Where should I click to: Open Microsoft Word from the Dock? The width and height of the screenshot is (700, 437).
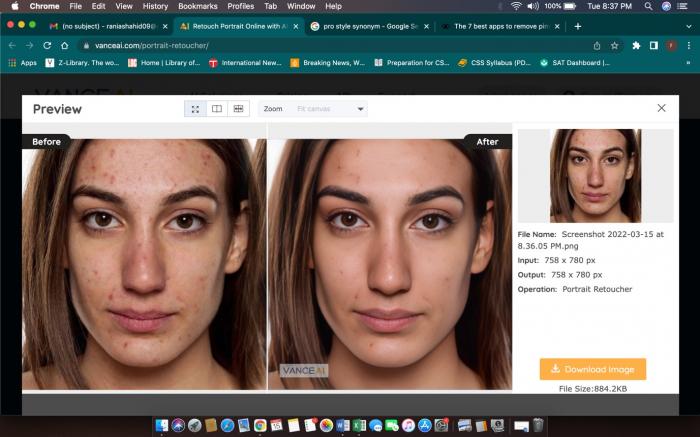[x=343, y=425]
